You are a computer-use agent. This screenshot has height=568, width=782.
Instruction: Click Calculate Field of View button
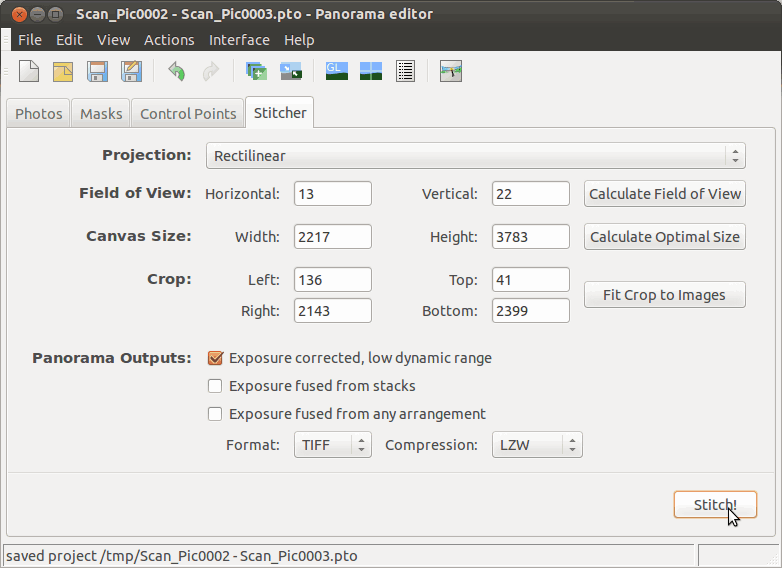(665, 193)
